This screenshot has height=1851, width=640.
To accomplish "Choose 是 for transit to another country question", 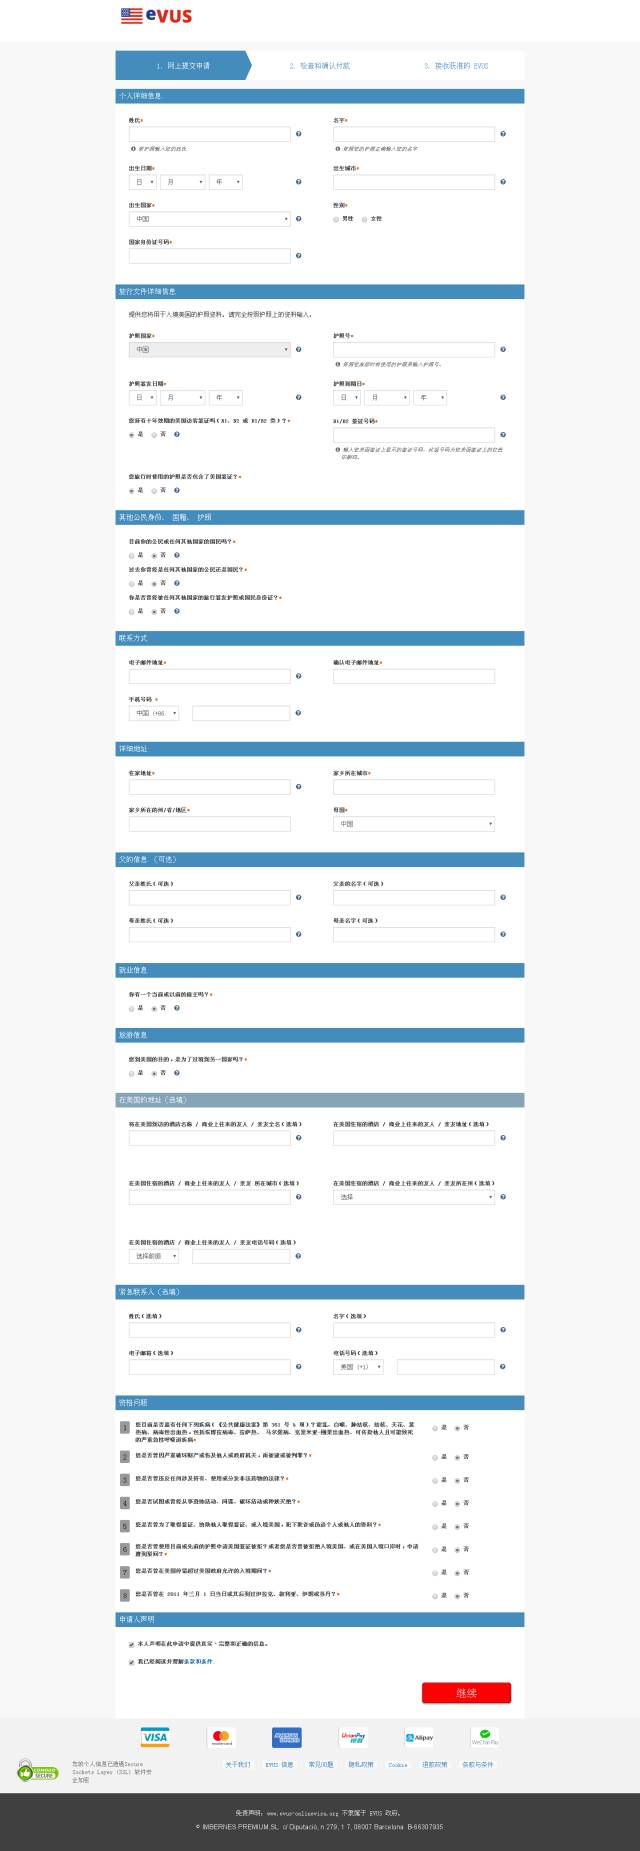I will 131,1074.
